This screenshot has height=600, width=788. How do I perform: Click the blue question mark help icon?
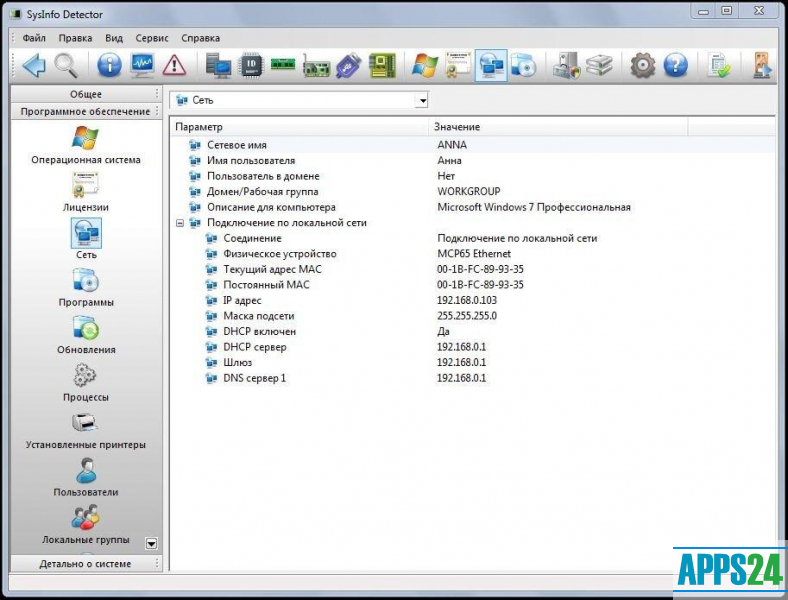[x=675, y=65]
